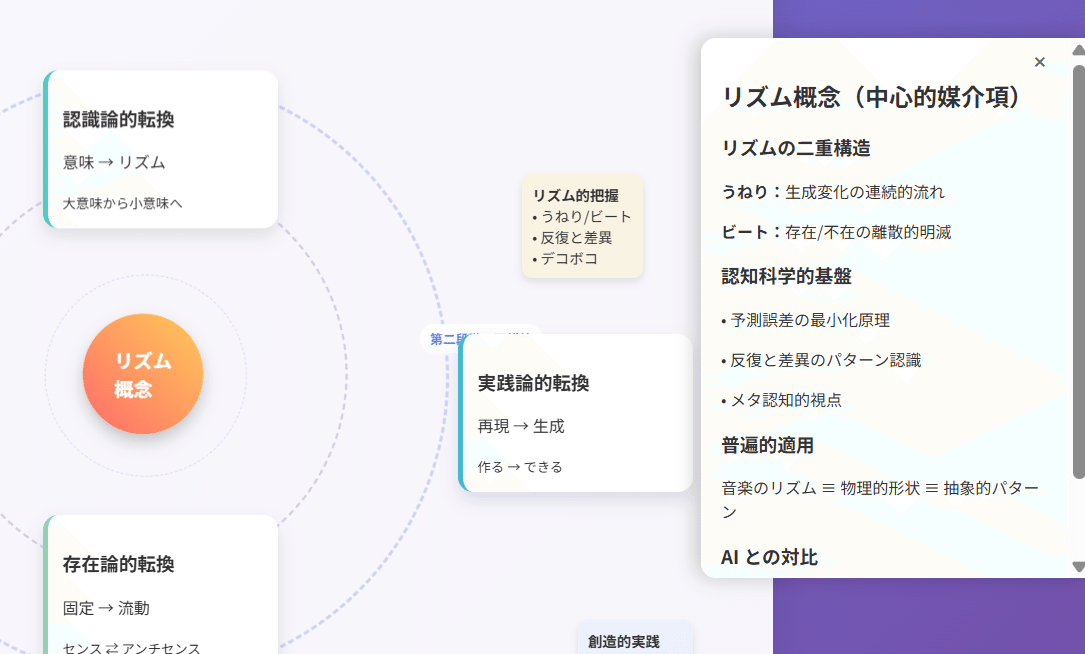Click the 認知科学的基盤 heading
Image resolution: width=1085 pixels, height=654 pixels.
[786, 276]
